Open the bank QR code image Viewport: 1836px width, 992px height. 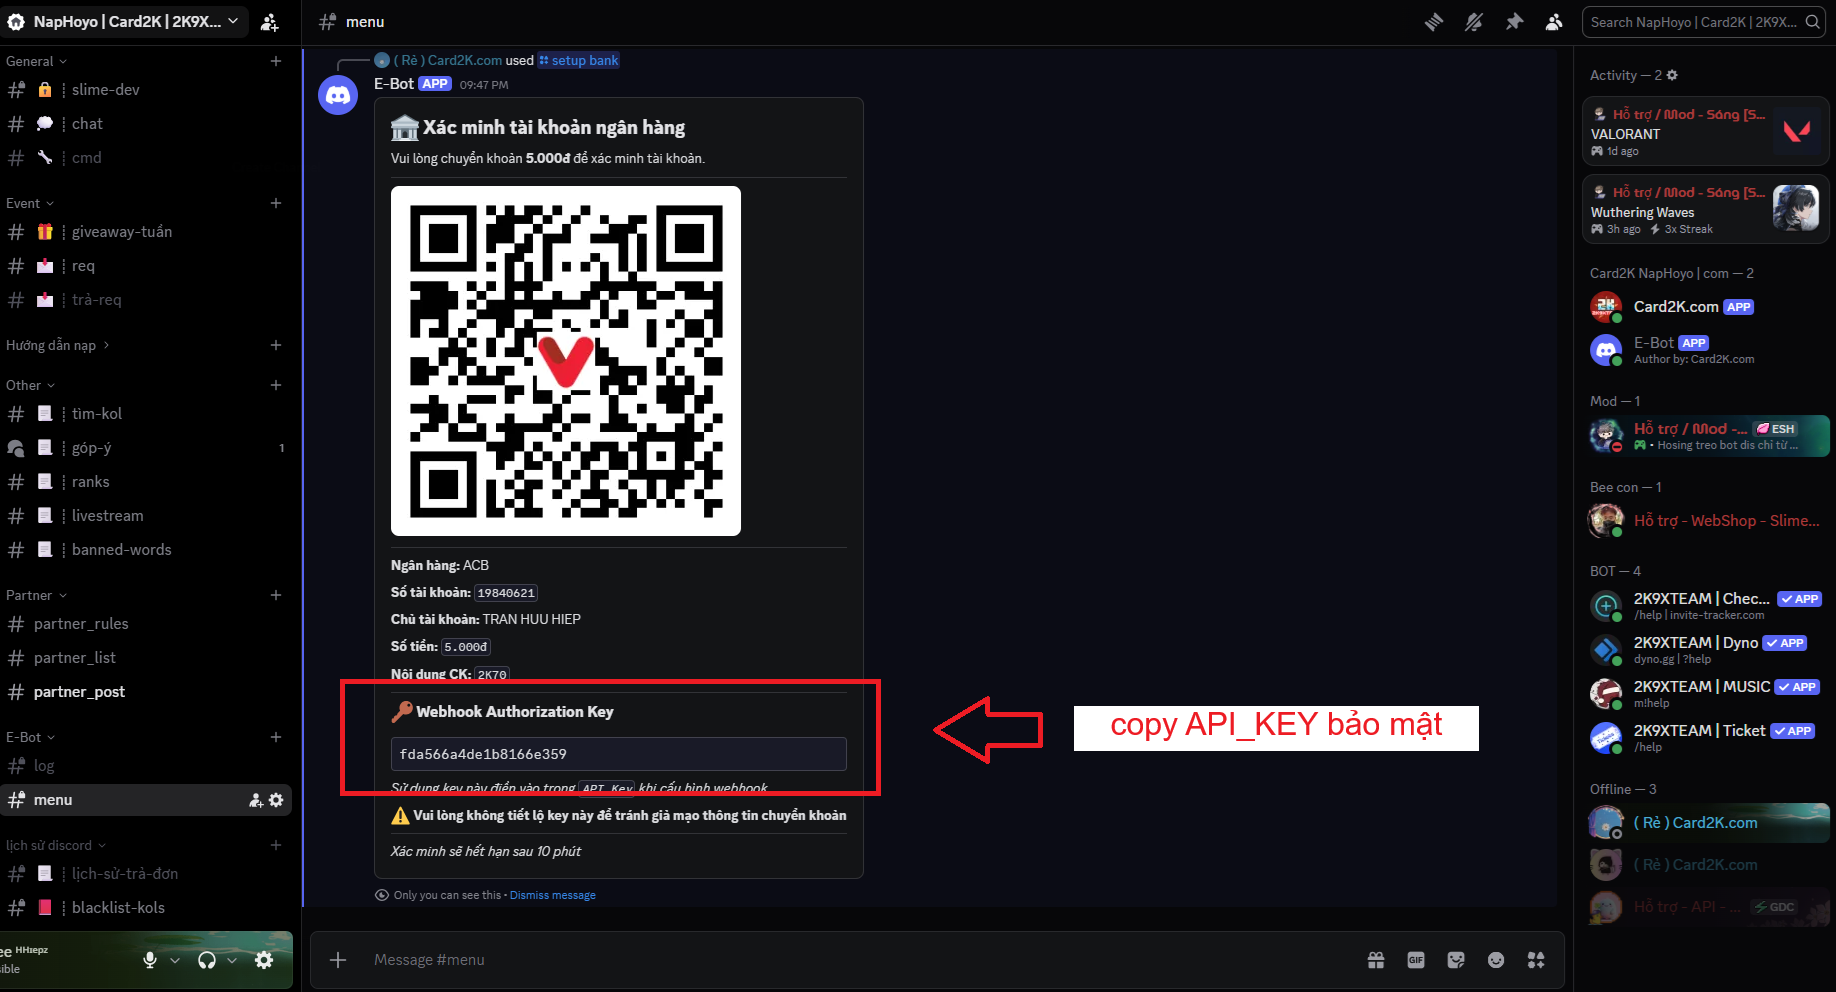[565, 361]
